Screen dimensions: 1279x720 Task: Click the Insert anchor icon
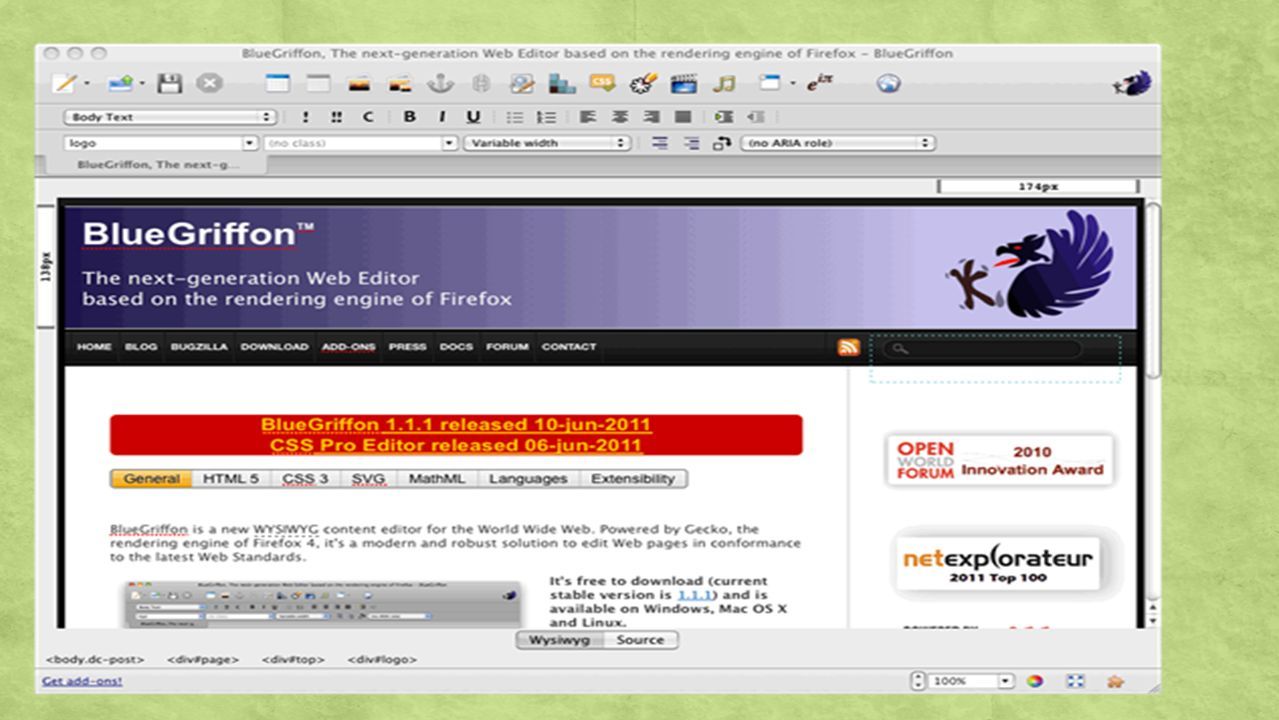pos(441,84)
